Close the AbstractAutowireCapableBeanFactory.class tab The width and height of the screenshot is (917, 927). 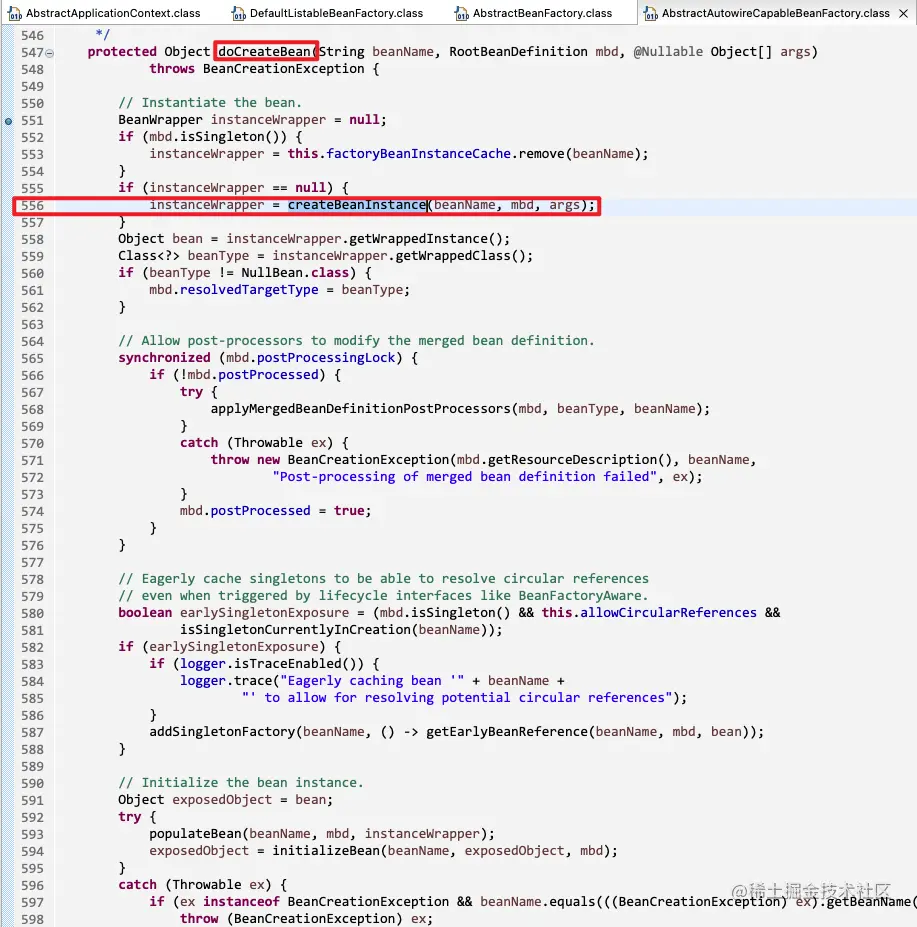coord(903,14)
